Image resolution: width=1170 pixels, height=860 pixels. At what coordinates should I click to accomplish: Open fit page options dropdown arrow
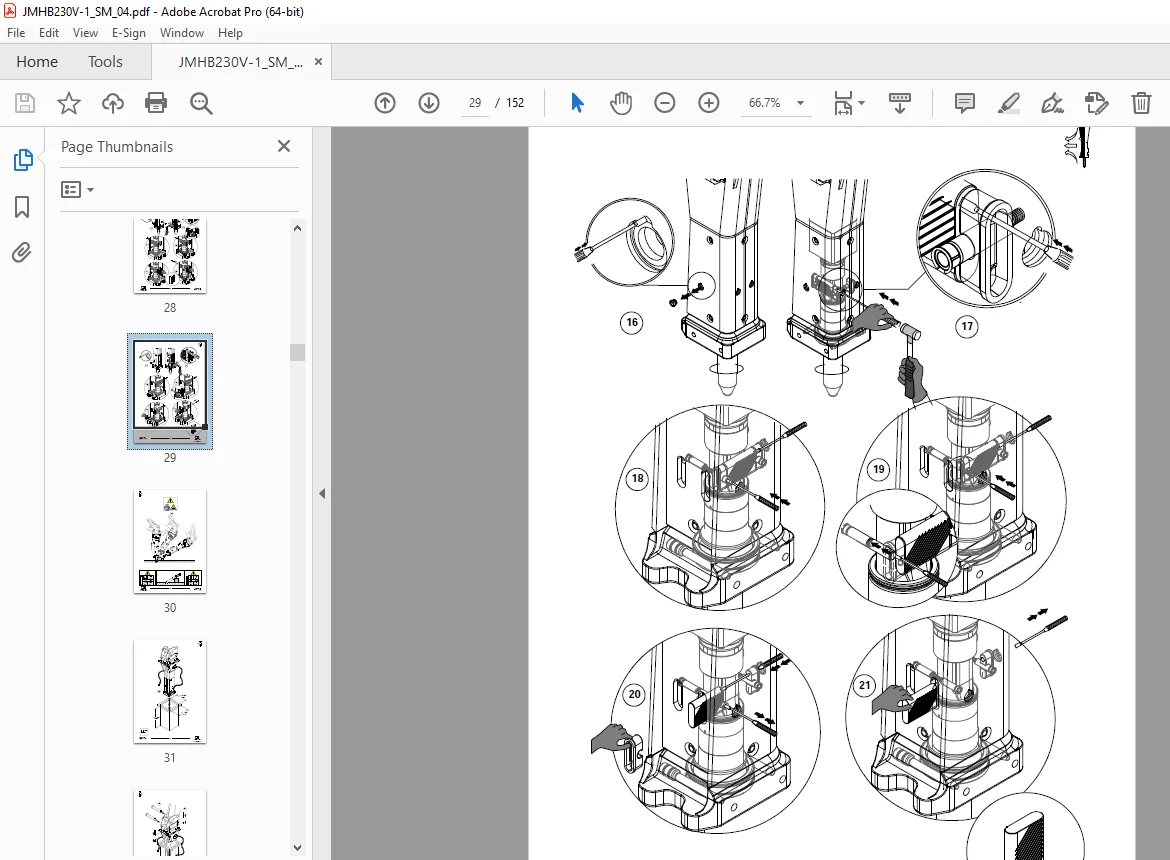coord(862,103)
